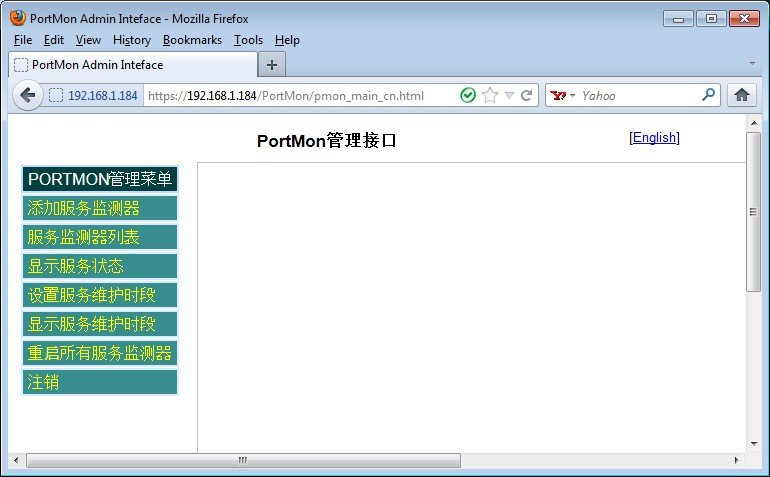Image resolution: width=770 pixels, height=477 pixels.
Task: Click the search magnifier icon
Action: (709, 96)
